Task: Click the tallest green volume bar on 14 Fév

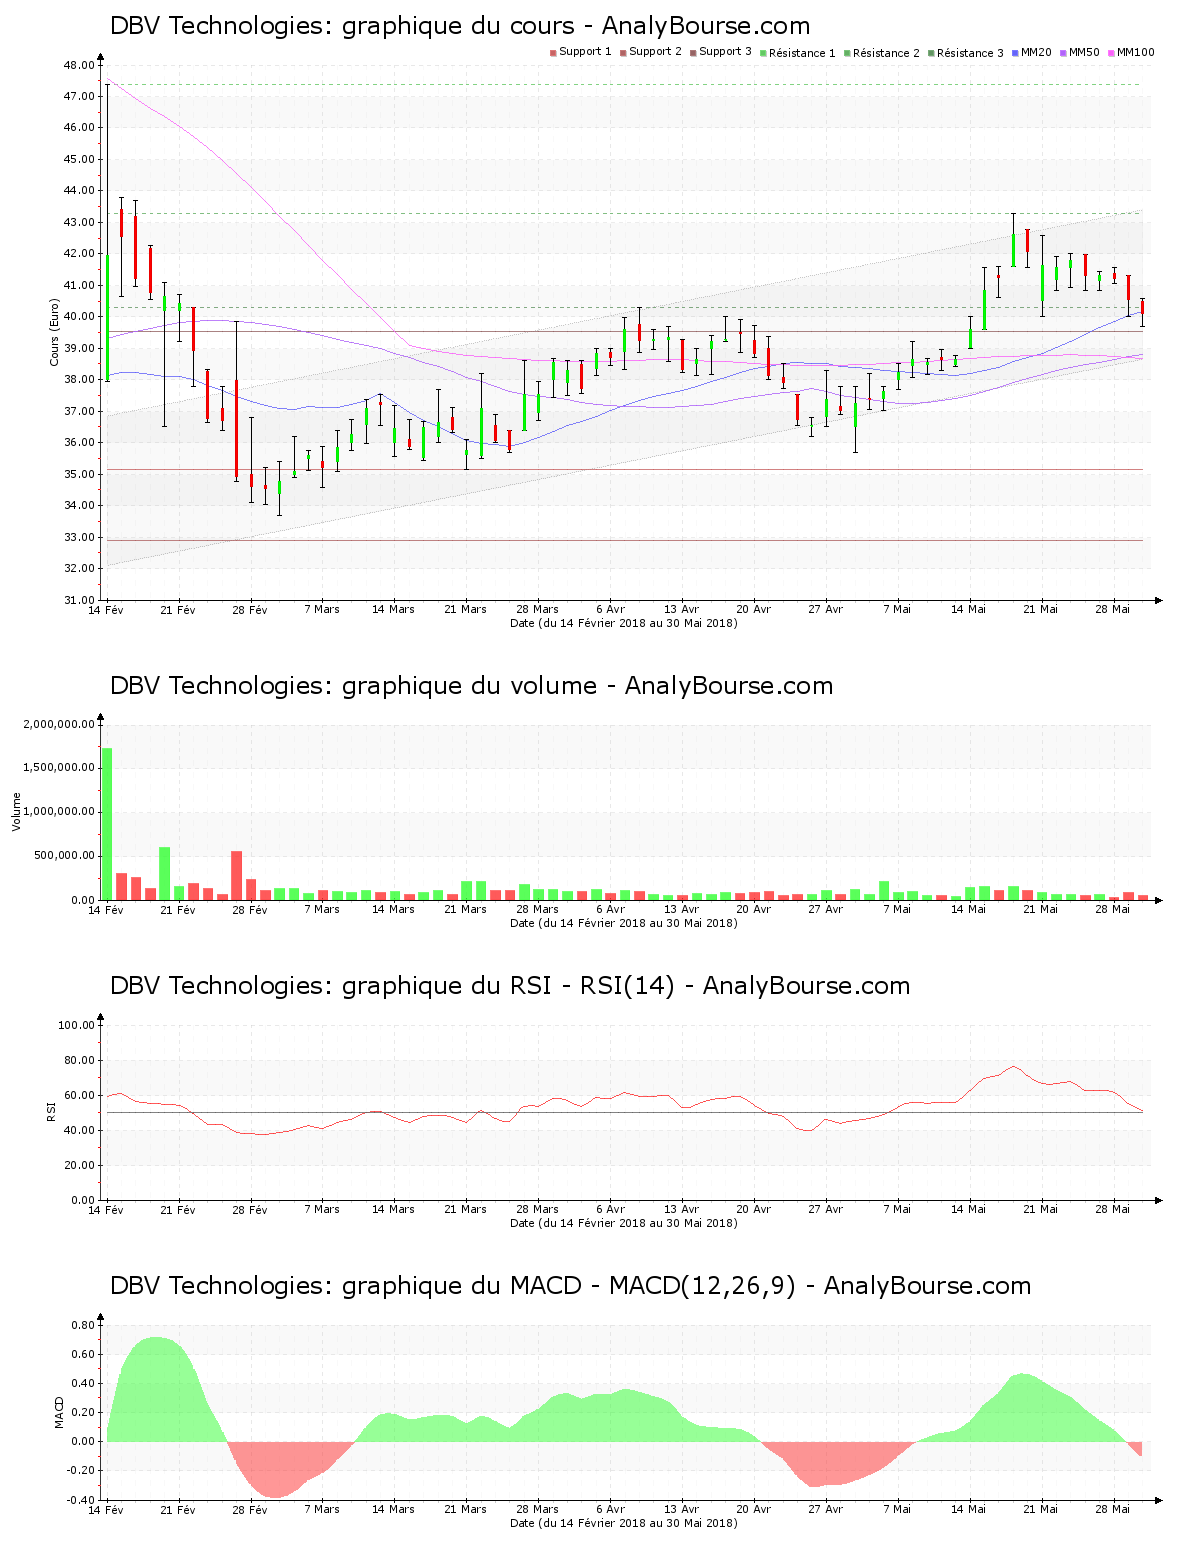Action: point(106,824)
